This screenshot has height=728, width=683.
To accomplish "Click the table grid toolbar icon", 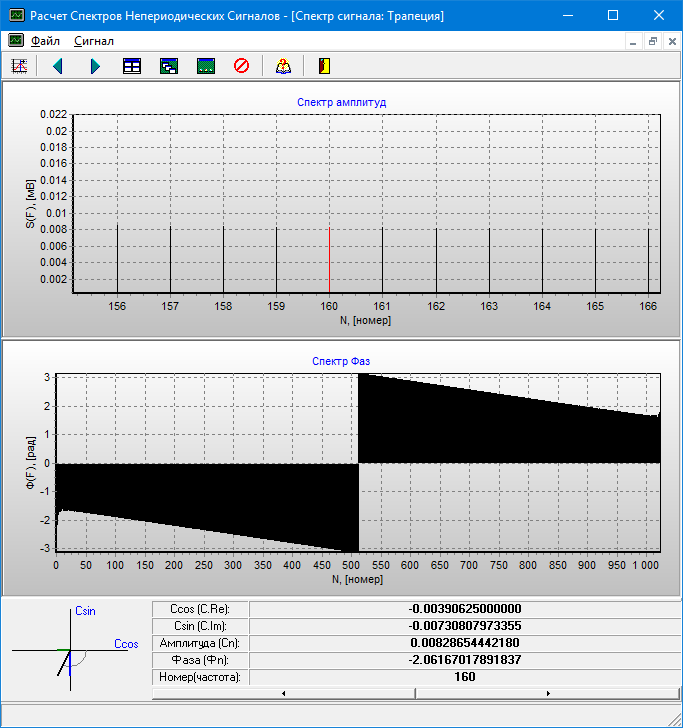I will (131, 66).
